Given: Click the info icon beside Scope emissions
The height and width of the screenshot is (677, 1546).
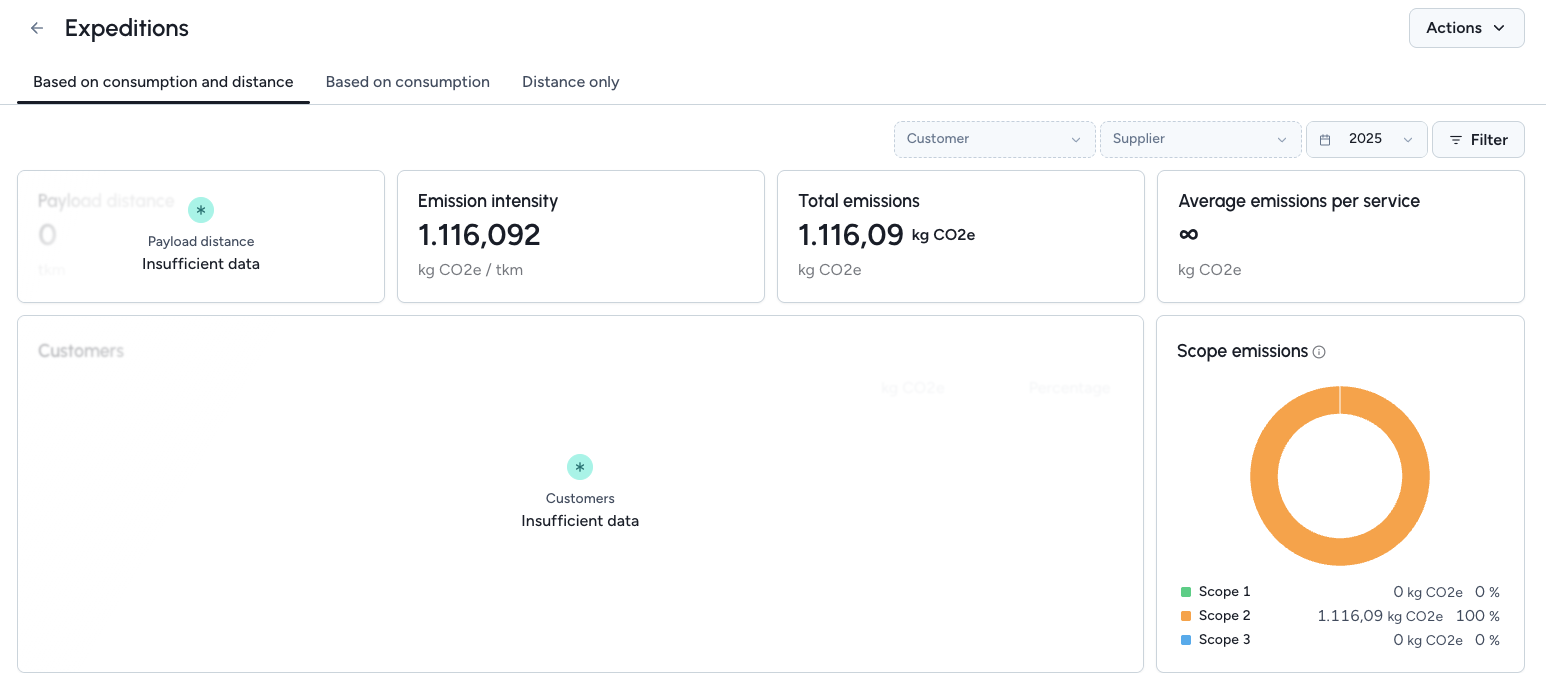Looking at the screenshot, I should [1319, 352].
